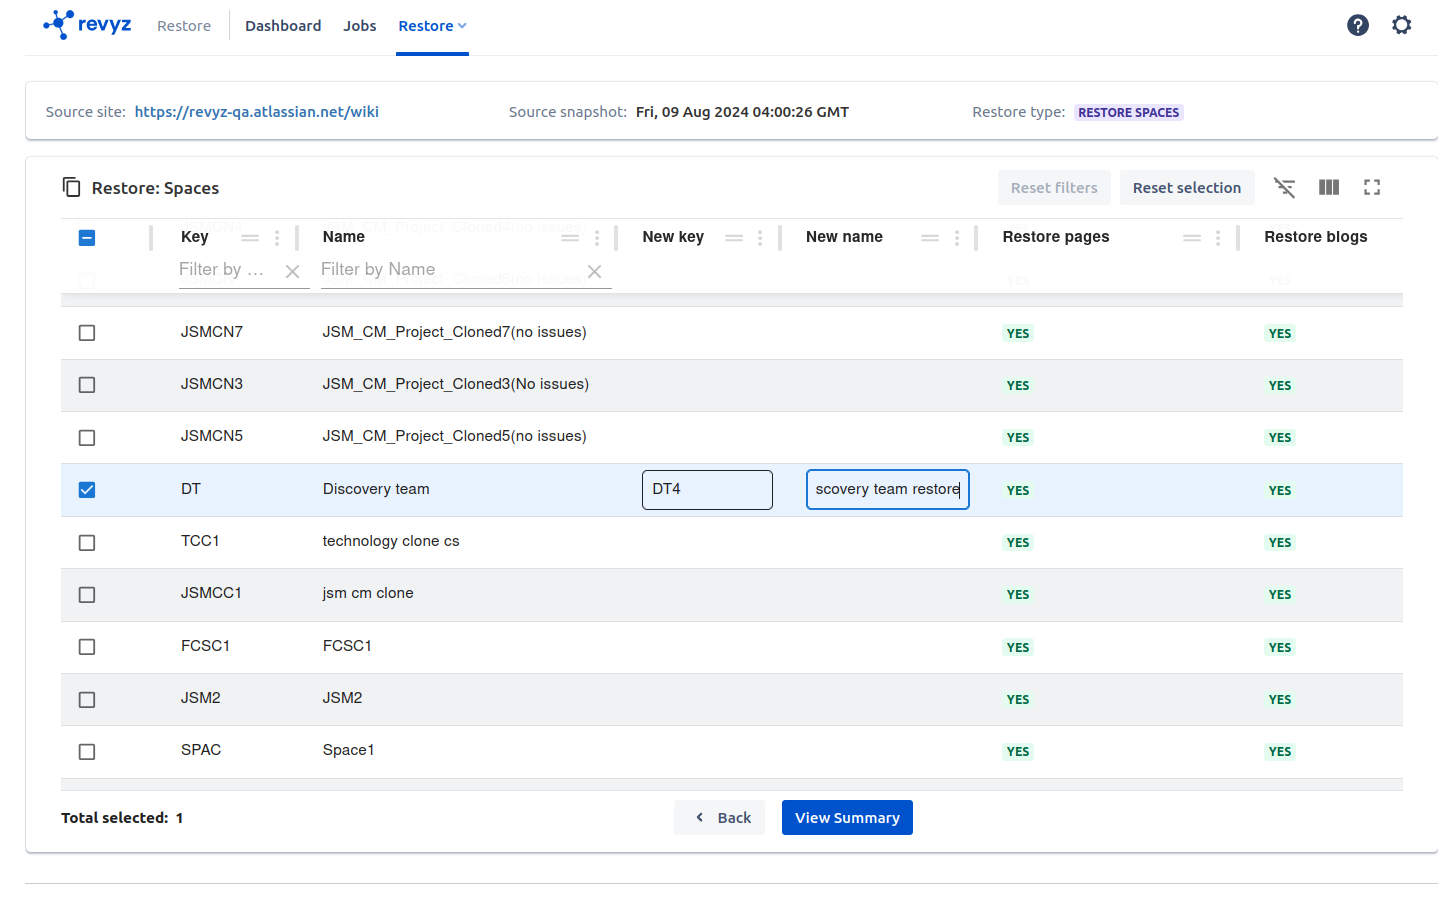This screenshot has height=906, width=1456.
Task: Open the New key column actions menu
Action: (760, 238)
